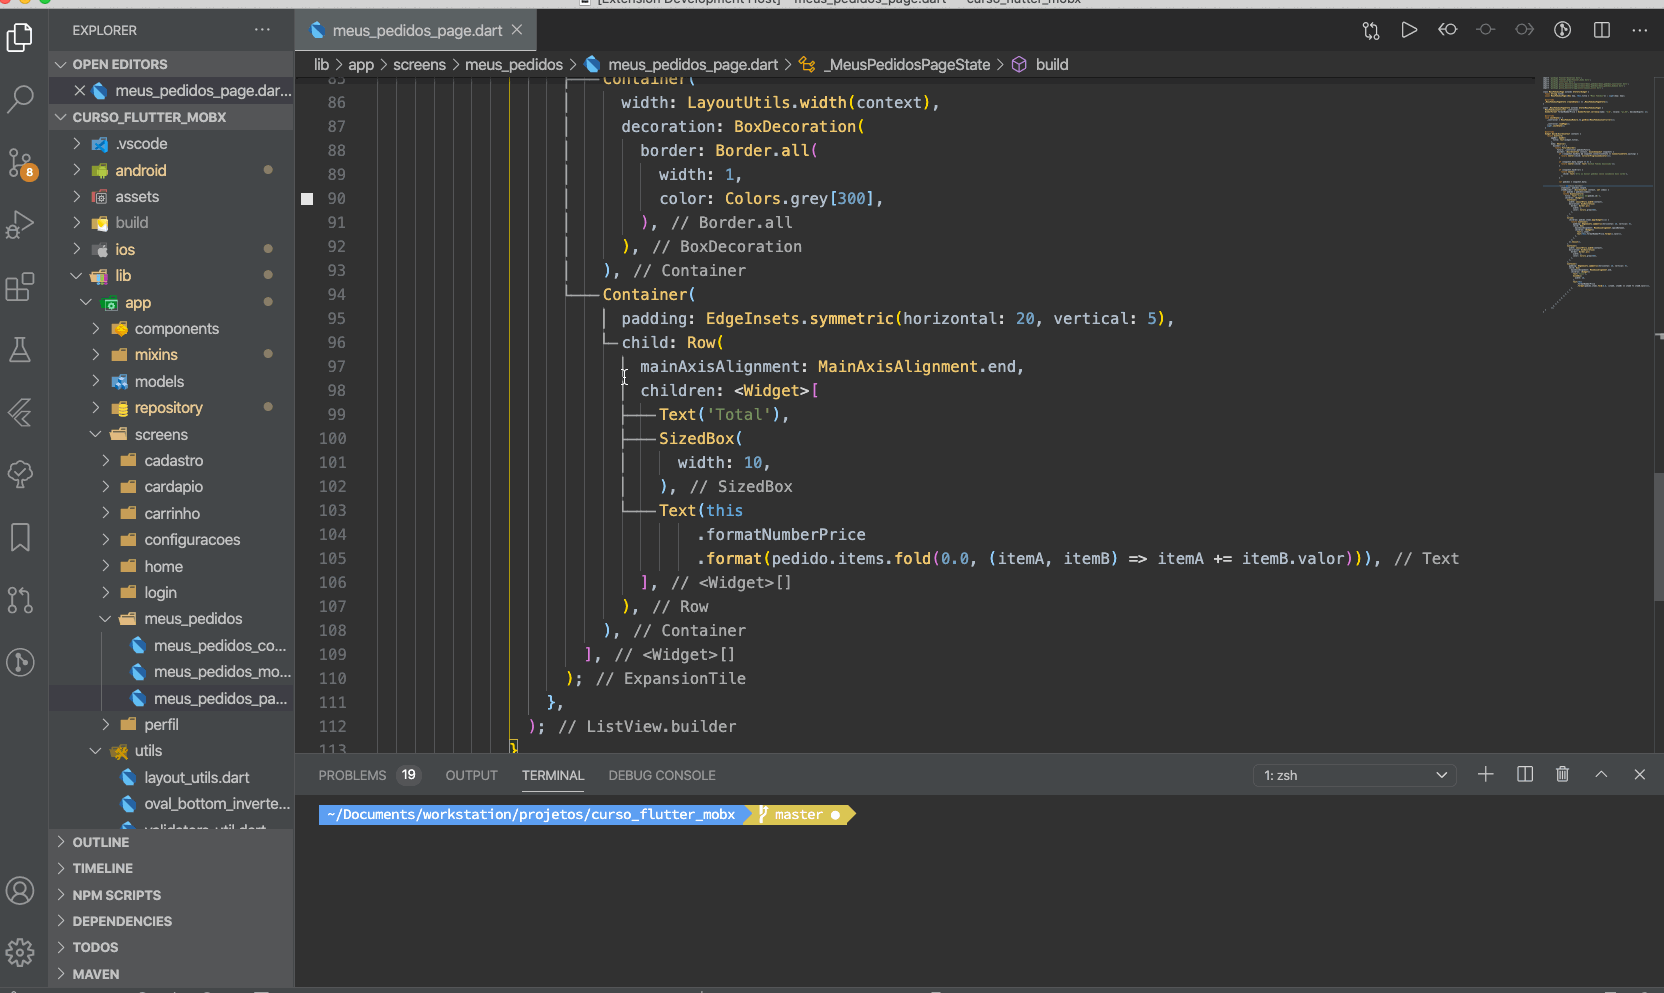Split the editor using the split icon
This screenshot has height=993, width=1664.
(1601, 30)
